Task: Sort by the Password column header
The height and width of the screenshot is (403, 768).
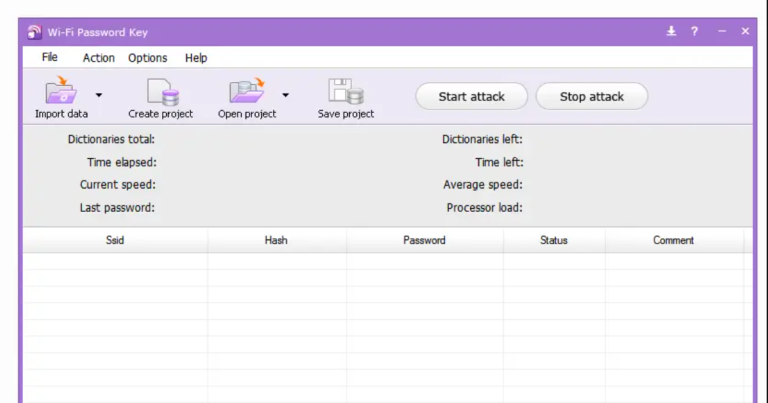Action: pos(424,240)
